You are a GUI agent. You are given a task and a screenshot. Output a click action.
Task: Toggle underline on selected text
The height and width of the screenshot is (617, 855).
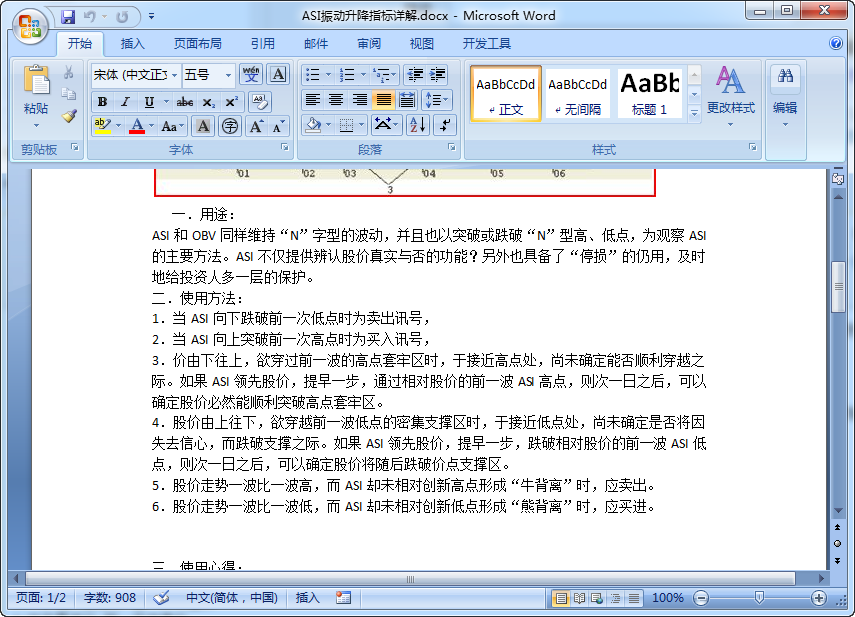click(x=148, y=102)
